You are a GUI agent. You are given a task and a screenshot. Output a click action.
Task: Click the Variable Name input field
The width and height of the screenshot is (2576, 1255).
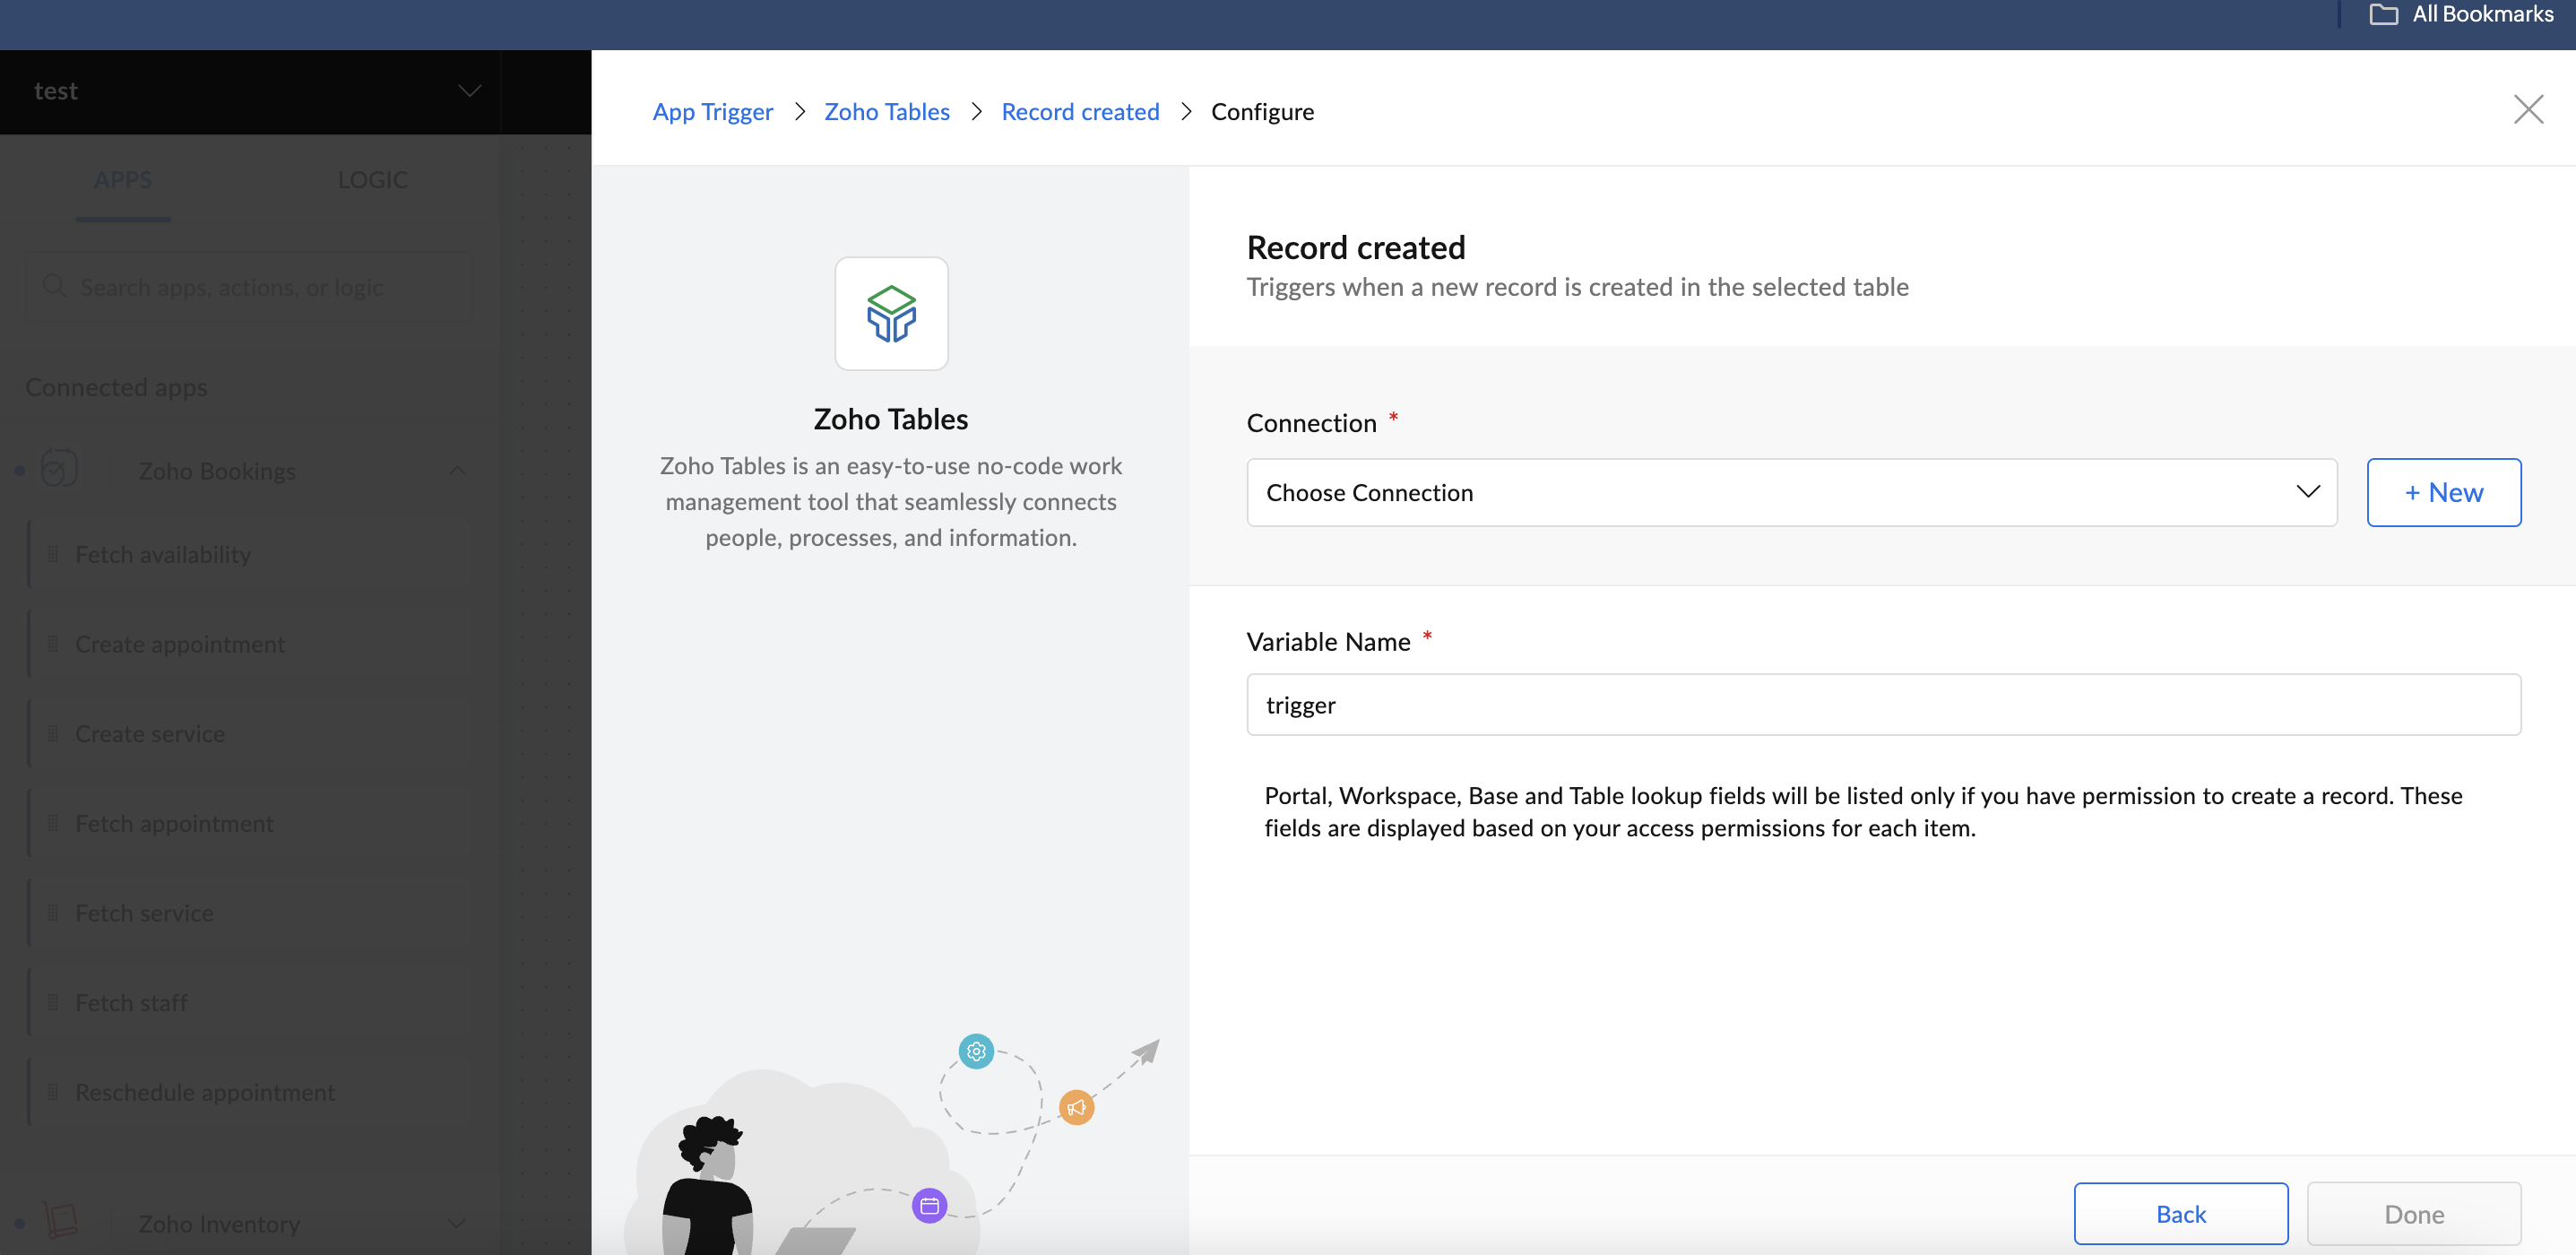(1883, 704)
